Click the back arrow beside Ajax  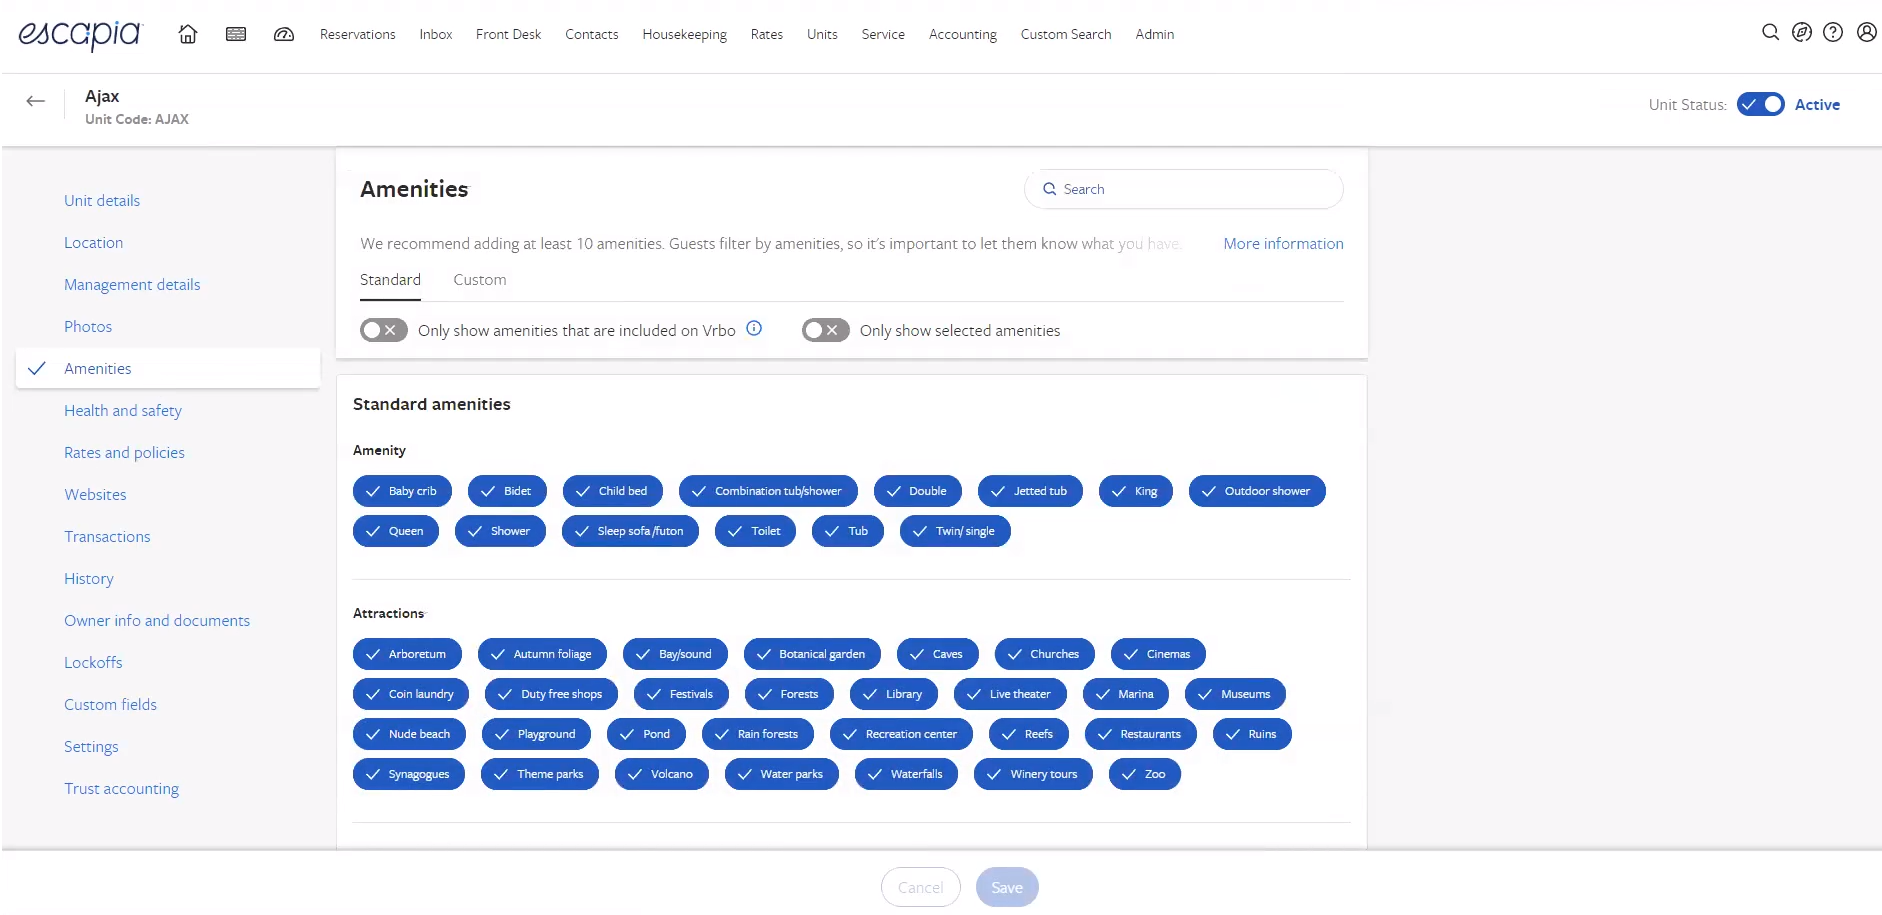36,101
